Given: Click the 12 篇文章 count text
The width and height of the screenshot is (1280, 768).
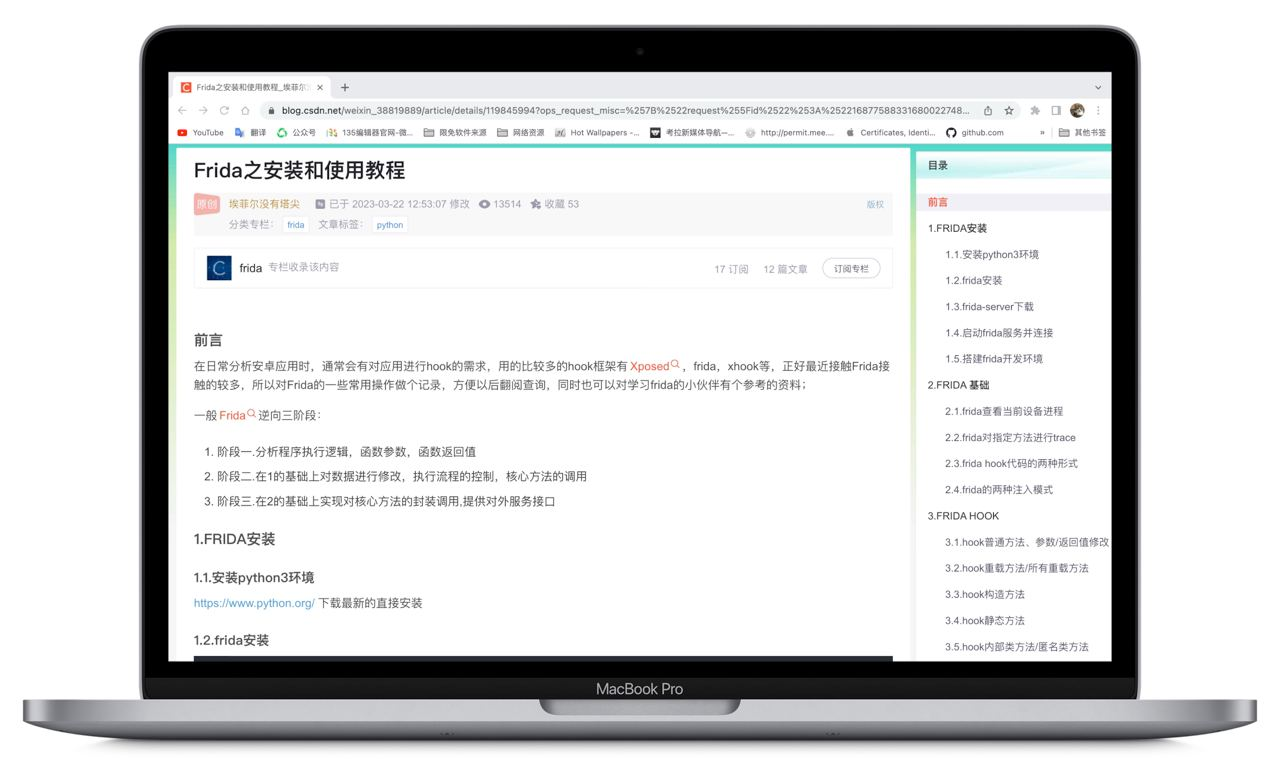Looking at the screenshot, I should pyautogui.click(x=785, y=269).
